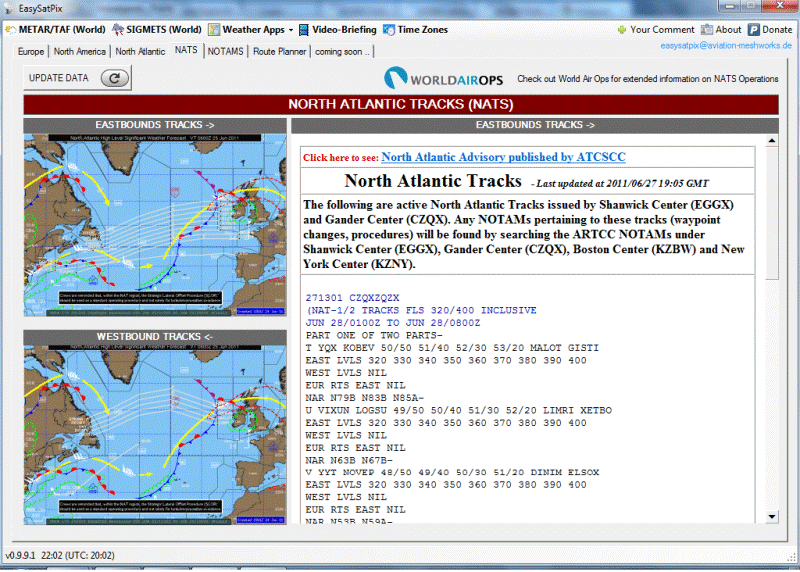Click the scrollbar up arrow
This screenshot has height=572, width=800.
click(x=771, y=140)
